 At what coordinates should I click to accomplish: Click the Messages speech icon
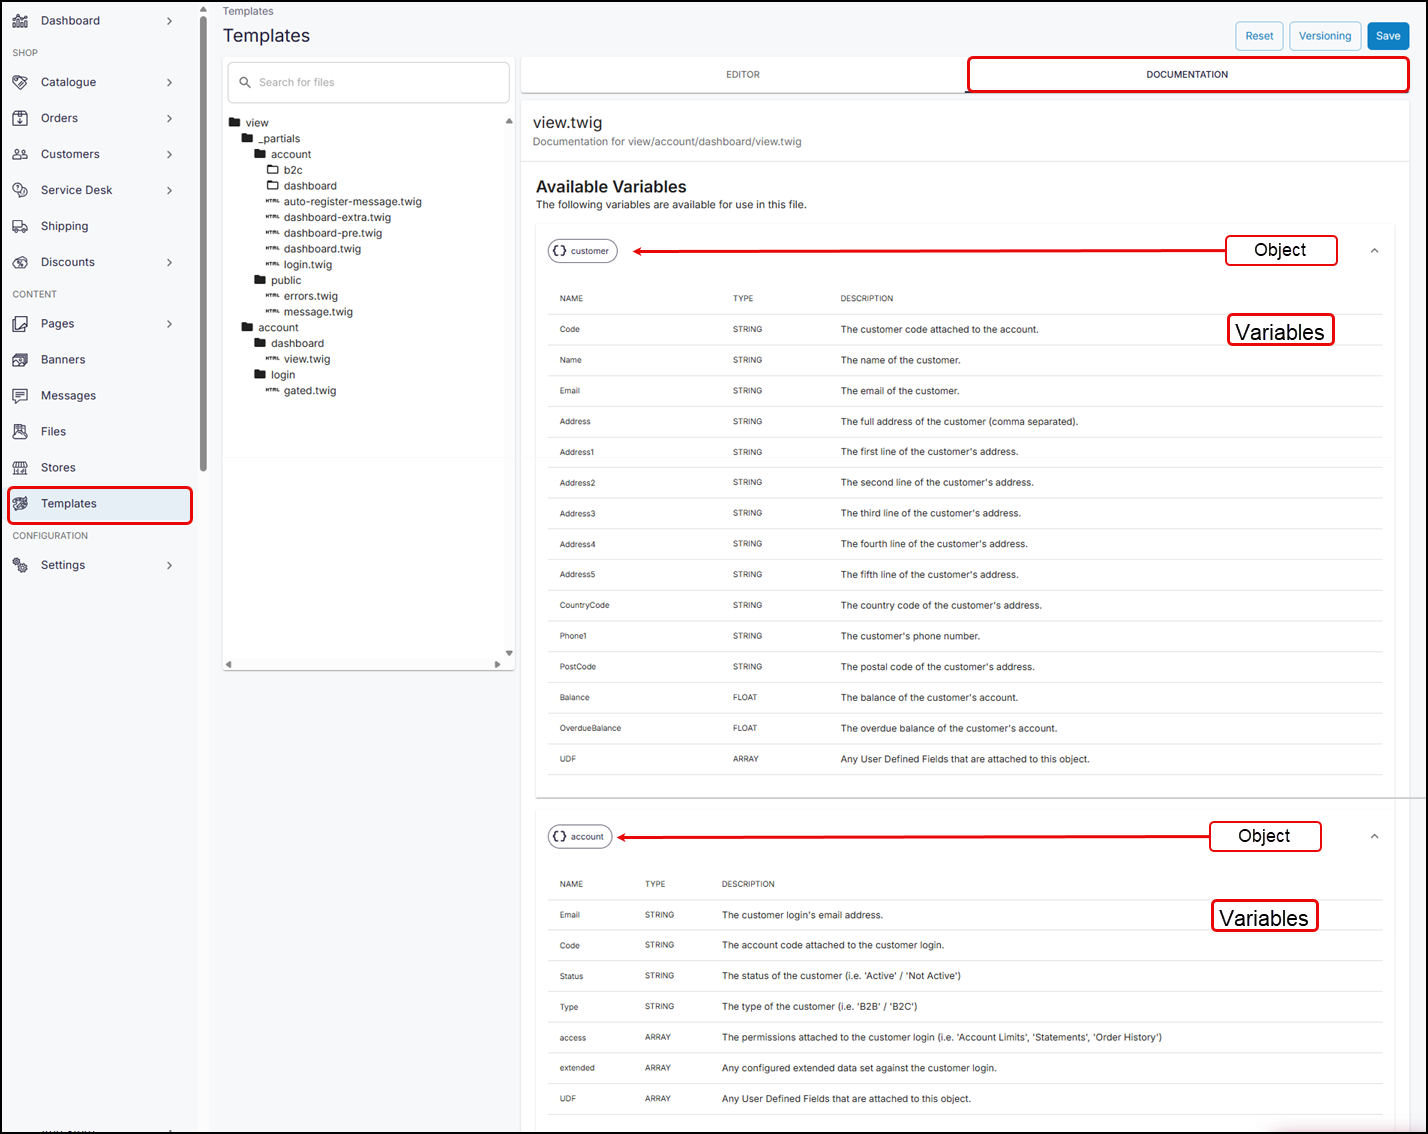20,396
